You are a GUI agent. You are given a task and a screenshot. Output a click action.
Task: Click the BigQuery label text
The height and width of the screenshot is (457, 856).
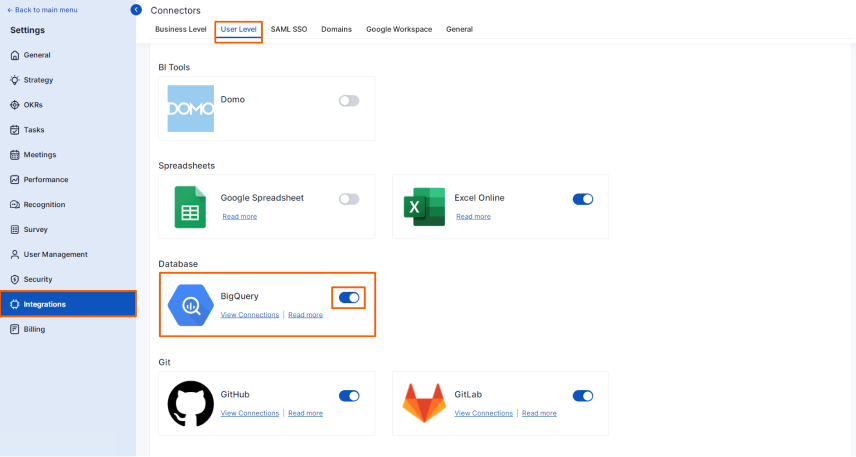[x=240, y=296]
